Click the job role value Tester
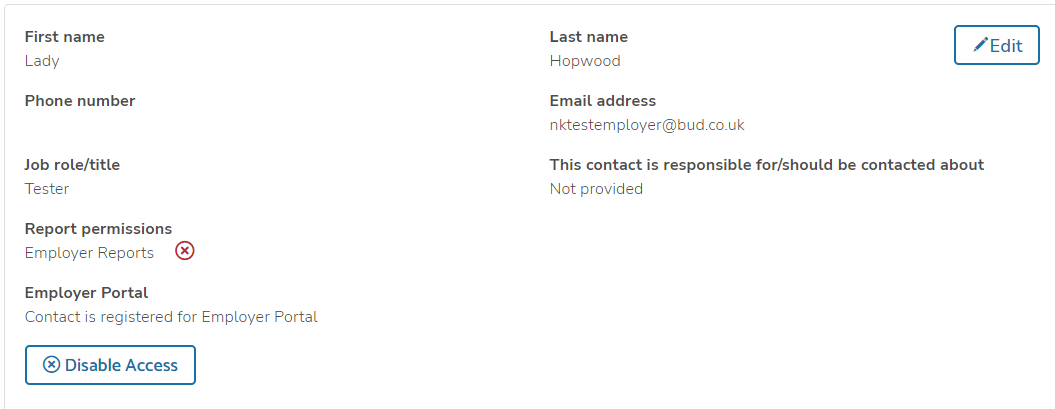 pyautogui.click(x=46, y=189)
